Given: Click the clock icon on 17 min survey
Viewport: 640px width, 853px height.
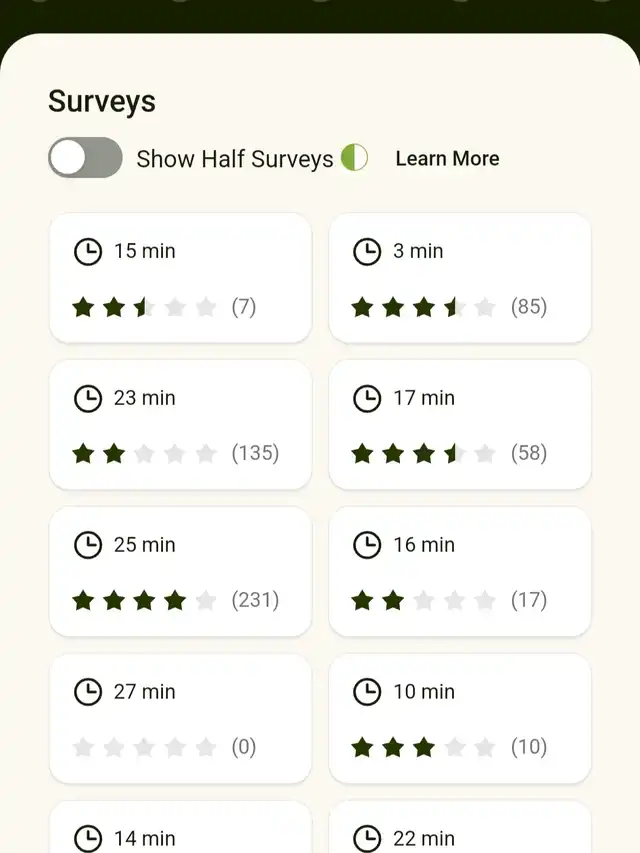Looking at the screenshot, I should pyautogui.click(x=367, y=398).
